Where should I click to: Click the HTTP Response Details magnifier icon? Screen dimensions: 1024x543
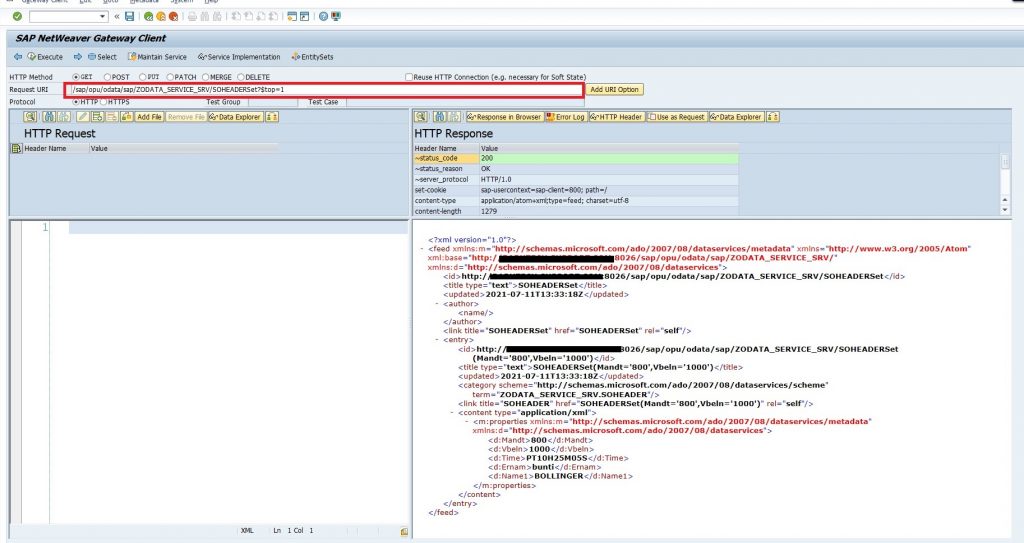(x=421, y=117)
